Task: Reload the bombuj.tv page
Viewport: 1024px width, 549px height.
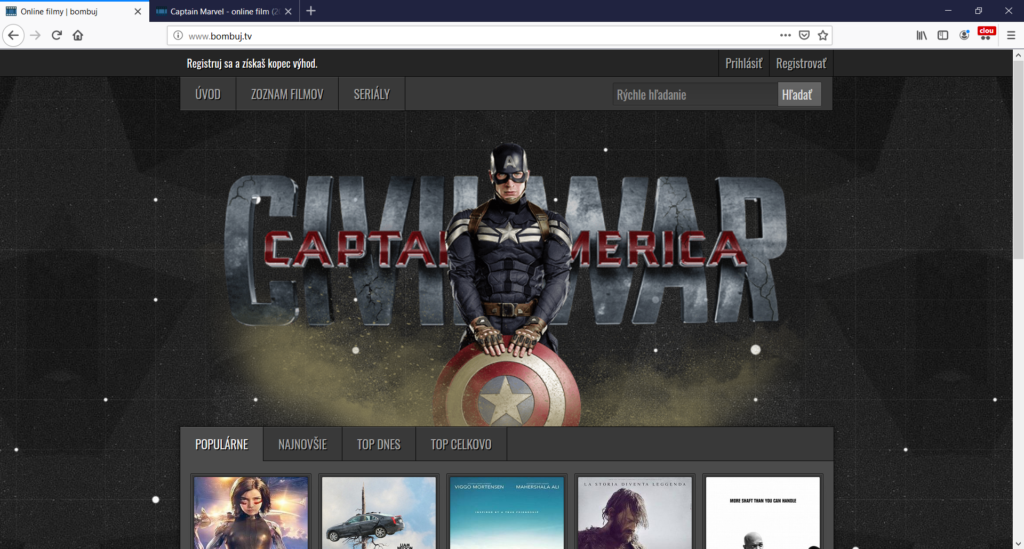Action: tap(57, 35)
